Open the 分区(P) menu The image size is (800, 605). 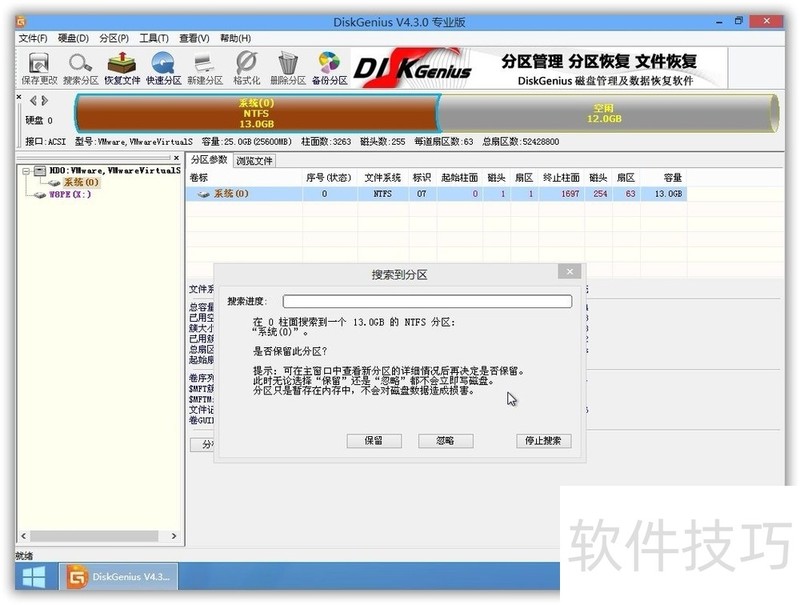click(114, 38)
